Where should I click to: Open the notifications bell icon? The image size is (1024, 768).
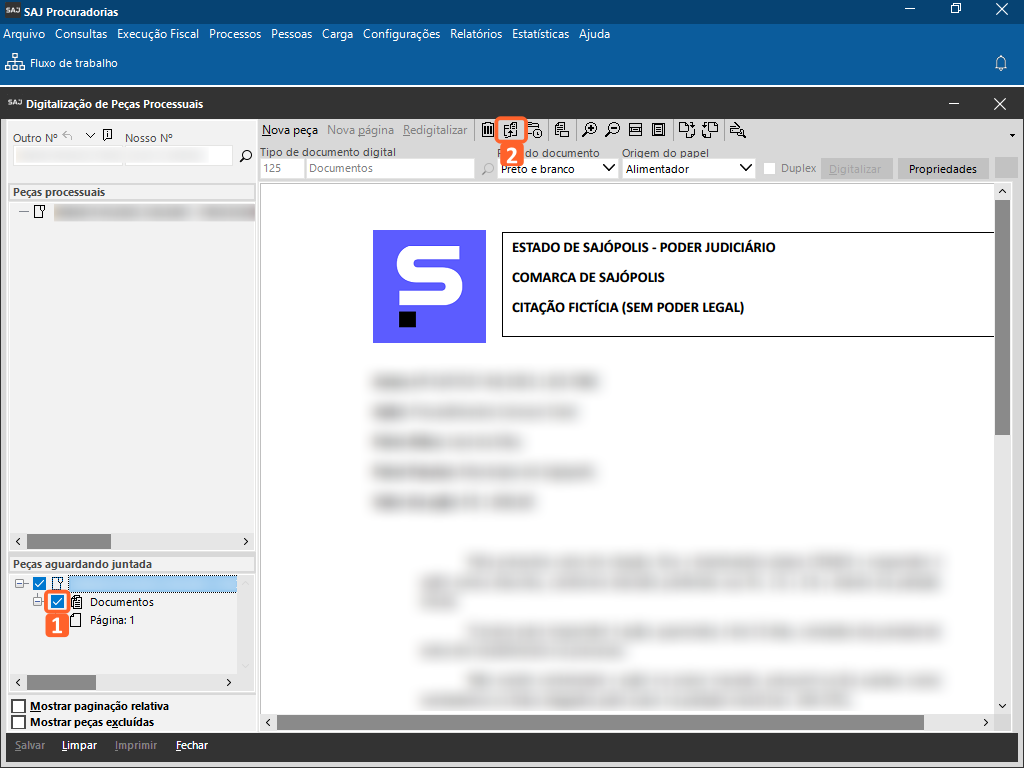(x=1000, y=63)
